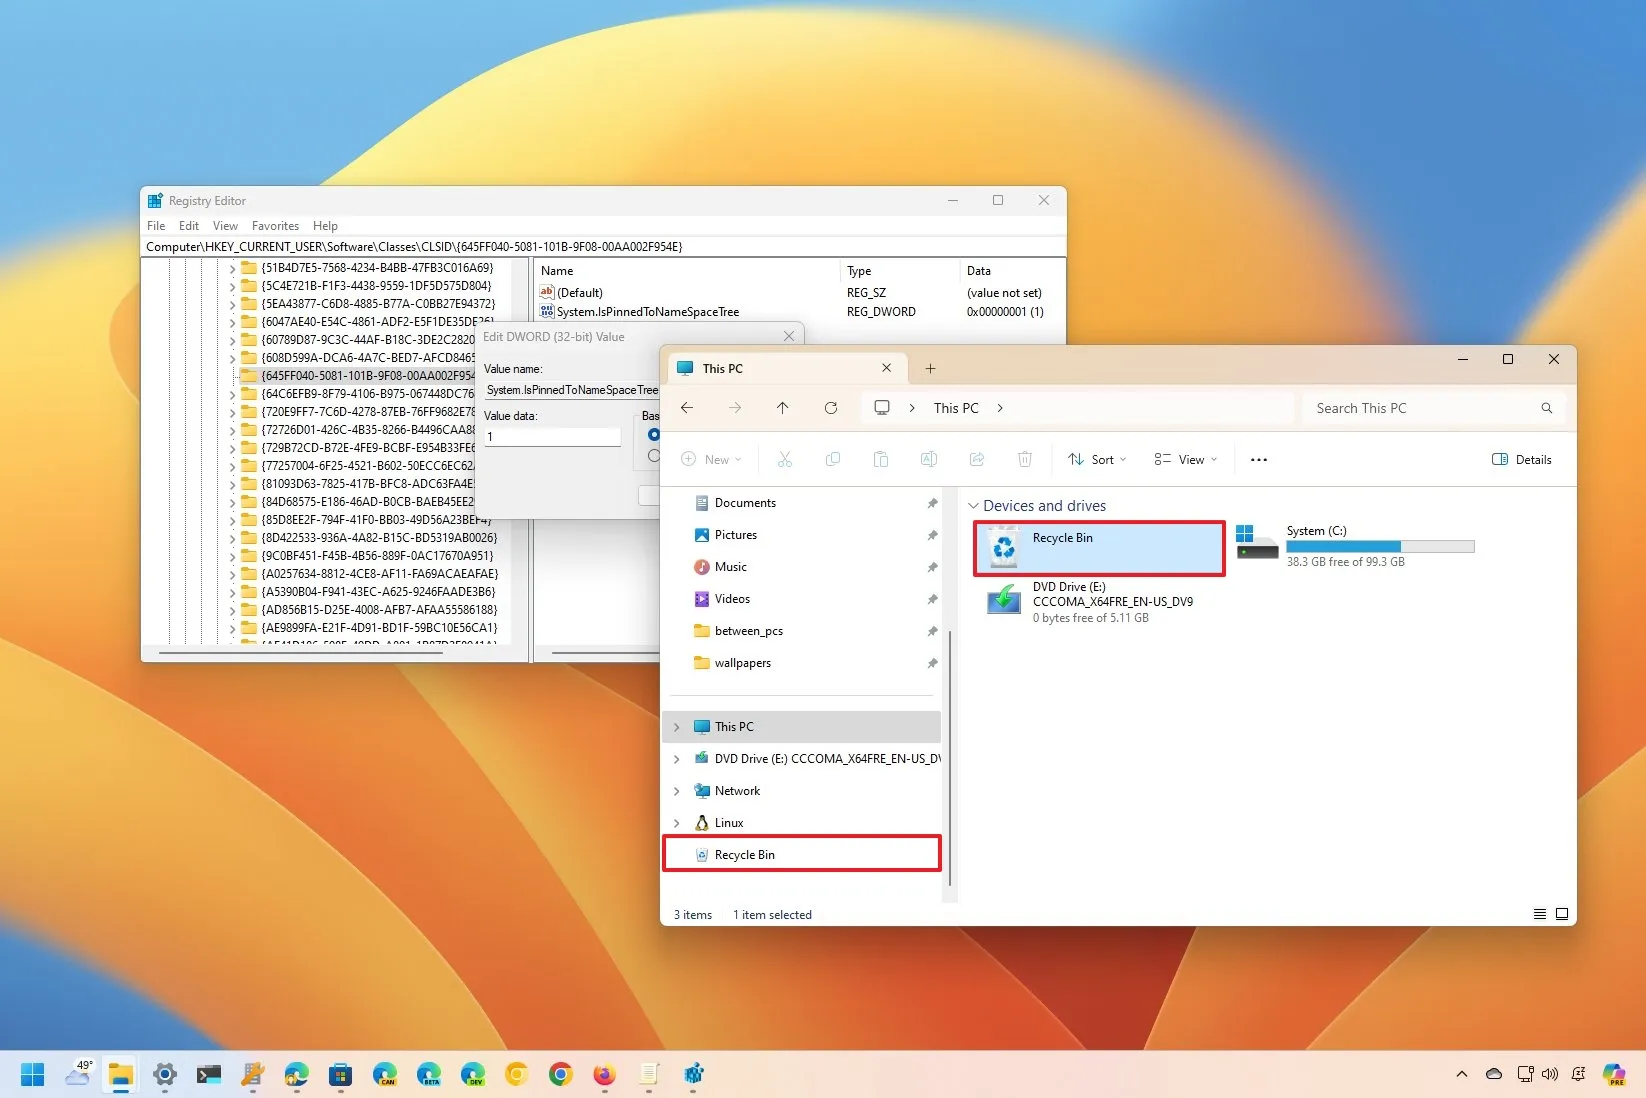Click the refresh icon in the address bar
Viewport: 1646px width, 1098px height.
coord(831,408)
